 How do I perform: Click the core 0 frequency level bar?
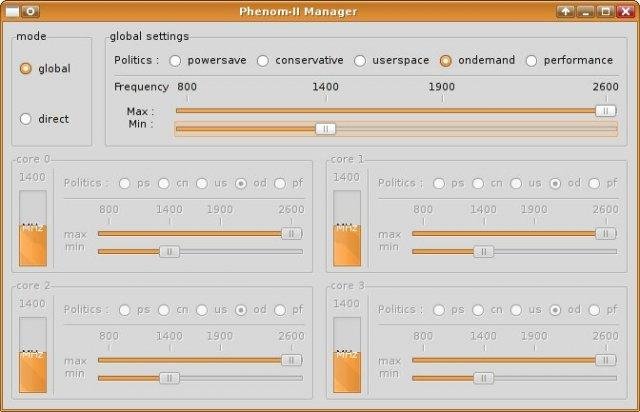tap(33, 228)
